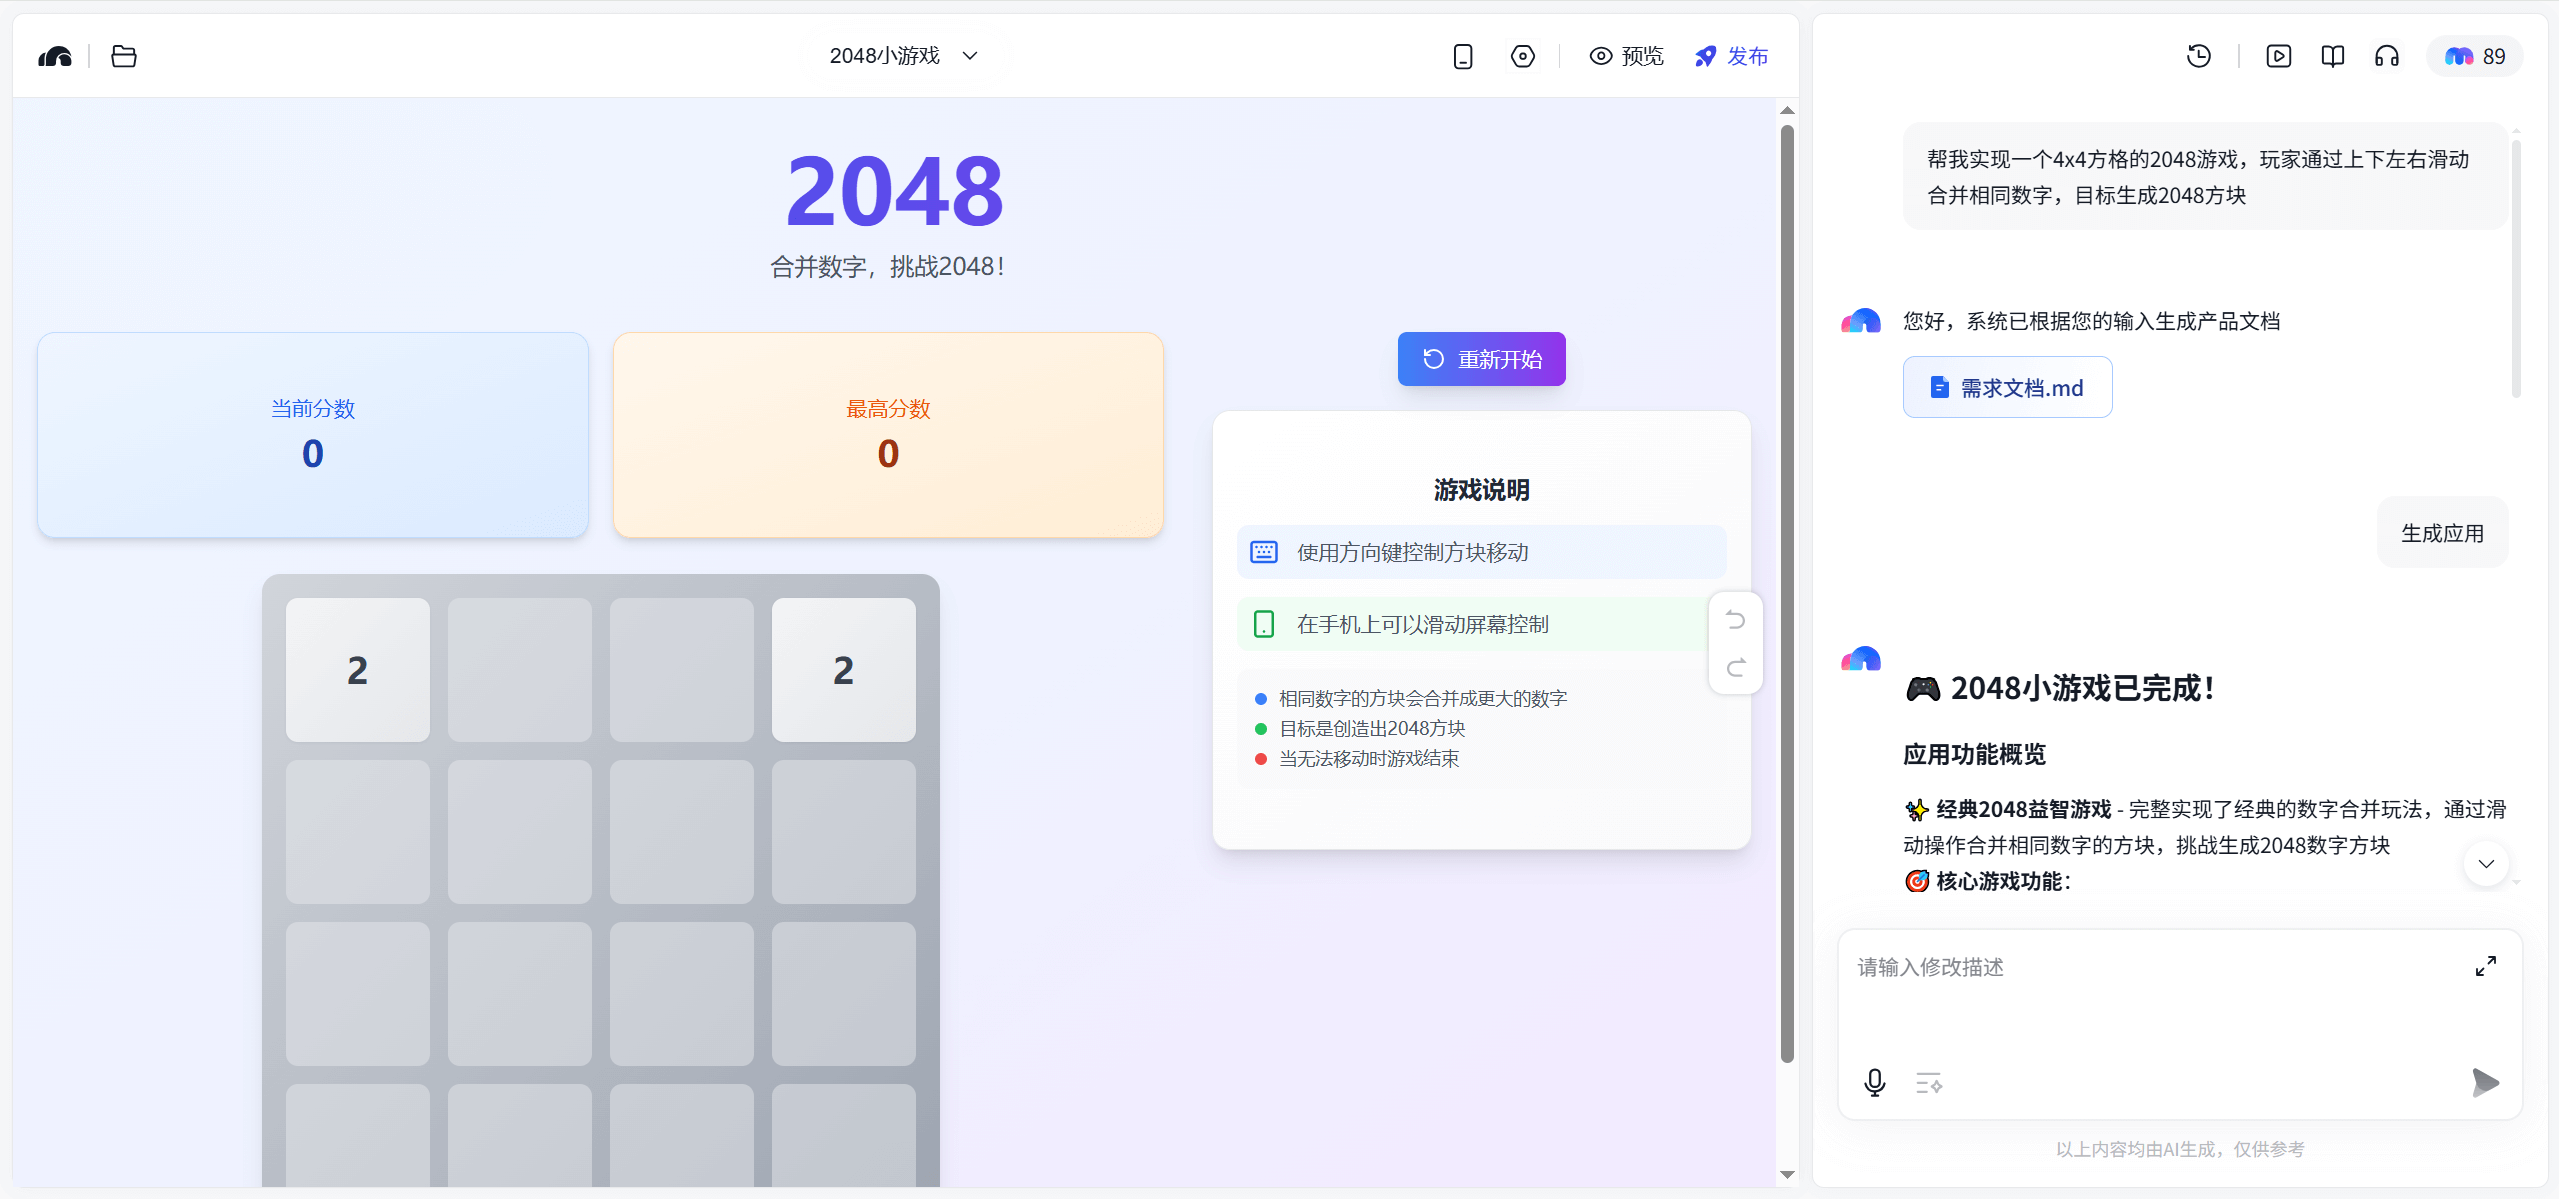The height and width of the screenshot is (1199, 2559).
Task: Open the 需求文档.md document
Action: coord(2007,387)
